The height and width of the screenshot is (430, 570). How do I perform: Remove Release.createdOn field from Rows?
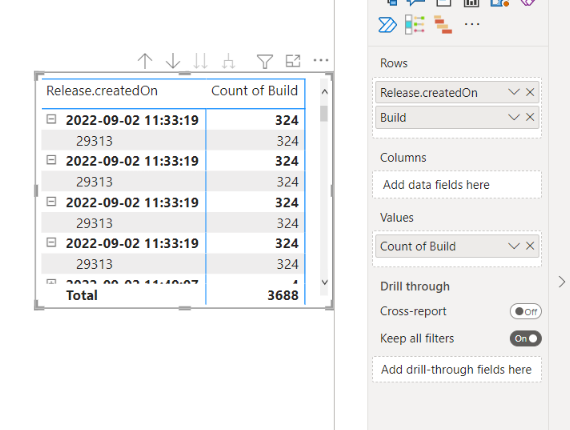[x=530, y=92]
